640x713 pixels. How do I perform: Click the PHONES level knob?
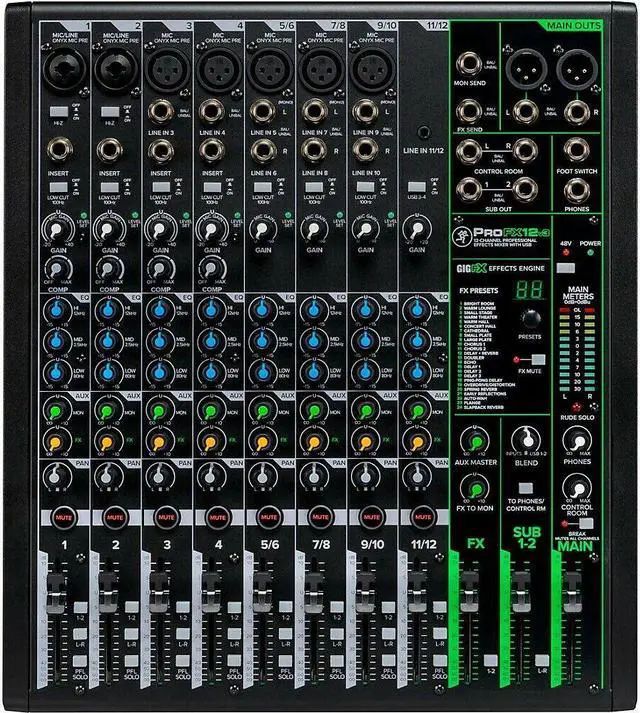pos(574,441)
